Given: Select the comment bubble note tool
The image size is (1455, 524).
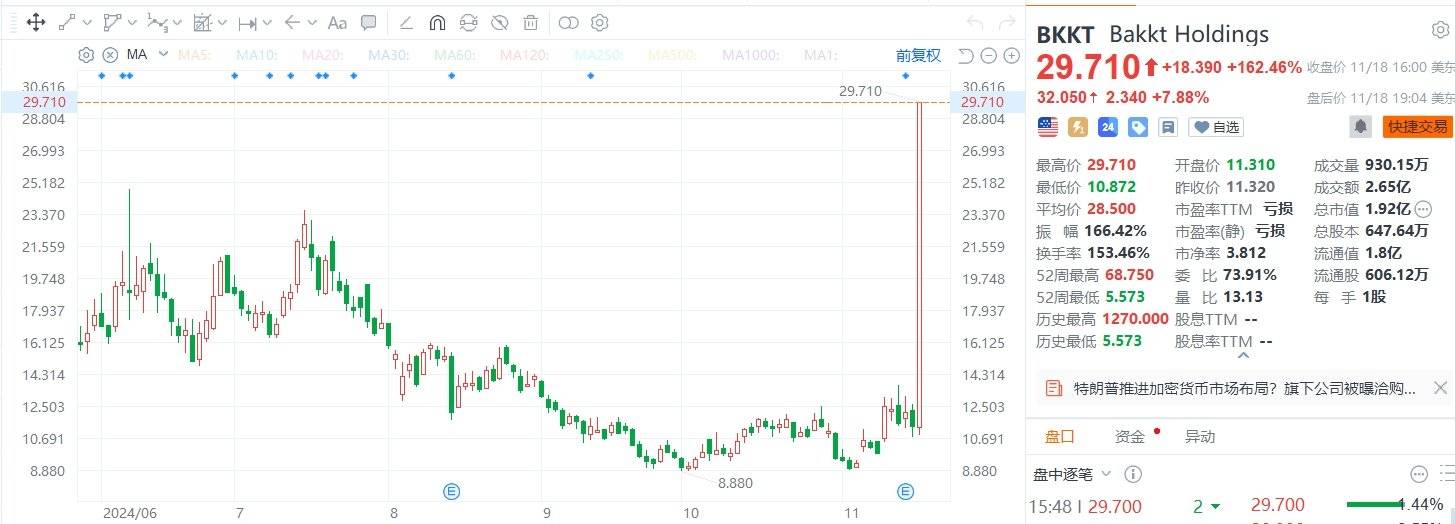Looking at the screenshot, I should (x=368, y=22).
